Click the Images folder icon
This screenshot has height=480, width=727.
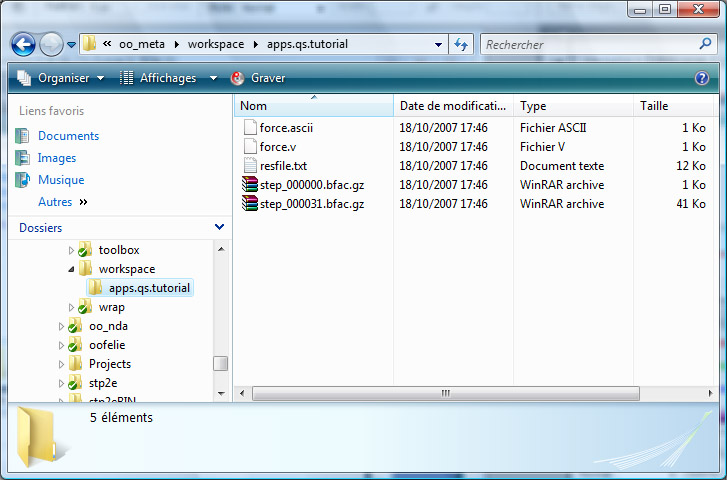(x=22, y=158)
